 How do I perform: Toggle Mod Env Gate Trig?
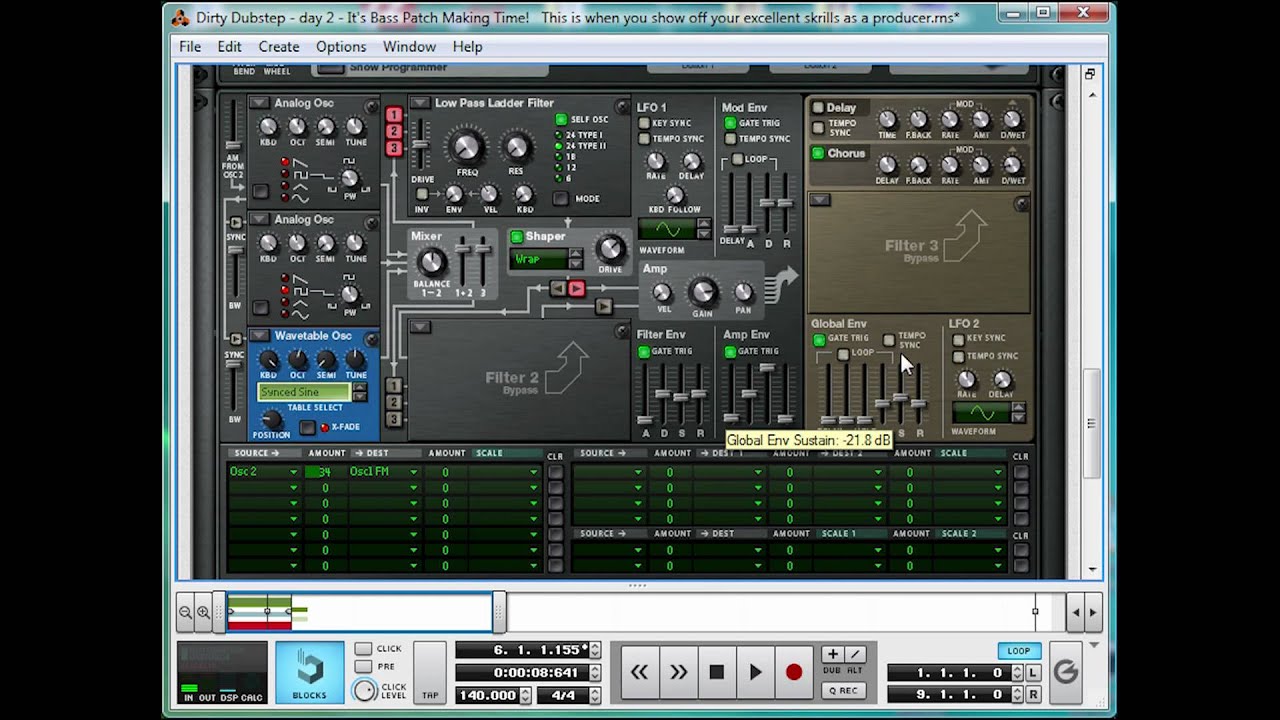click(x=730, y=123)
